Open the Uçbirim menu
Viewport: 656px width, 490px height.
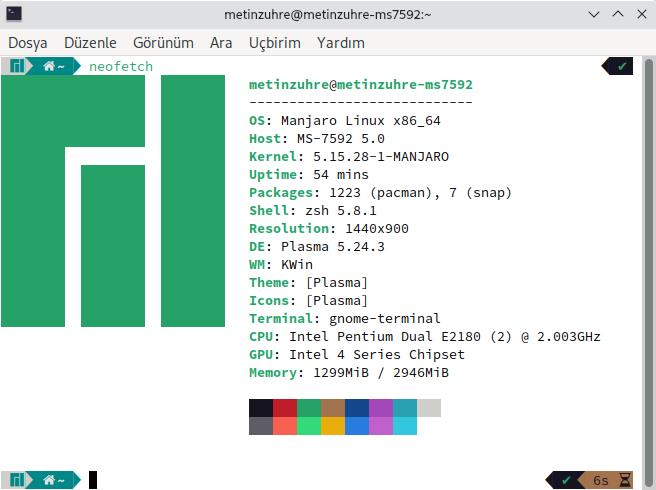tap(274, 43)
